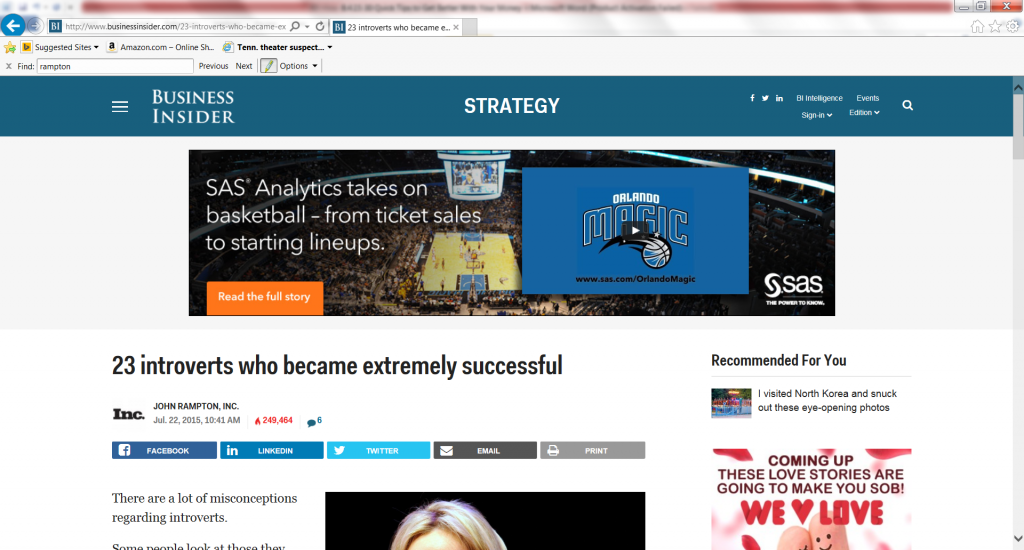Open Business Insider's Facebook page icon
The image size is (1024, 550).
click(752, 98)
